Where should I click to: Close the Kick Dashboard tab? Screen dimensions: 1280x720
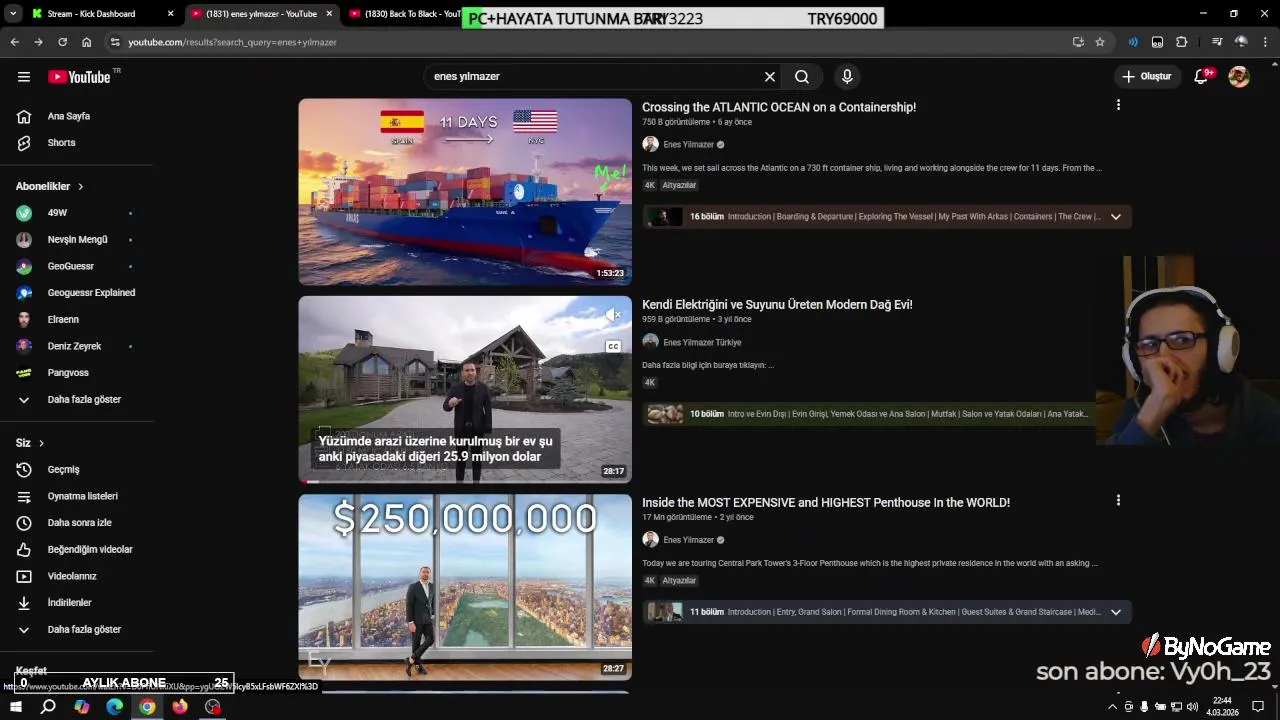pyautogui.click(x=171, y=14)
